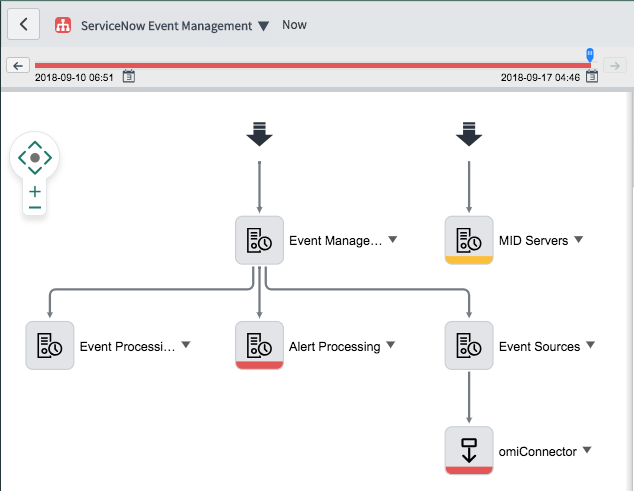Click the Now link
This screenshot has height=491, width=634.
[x=294, y=25]
